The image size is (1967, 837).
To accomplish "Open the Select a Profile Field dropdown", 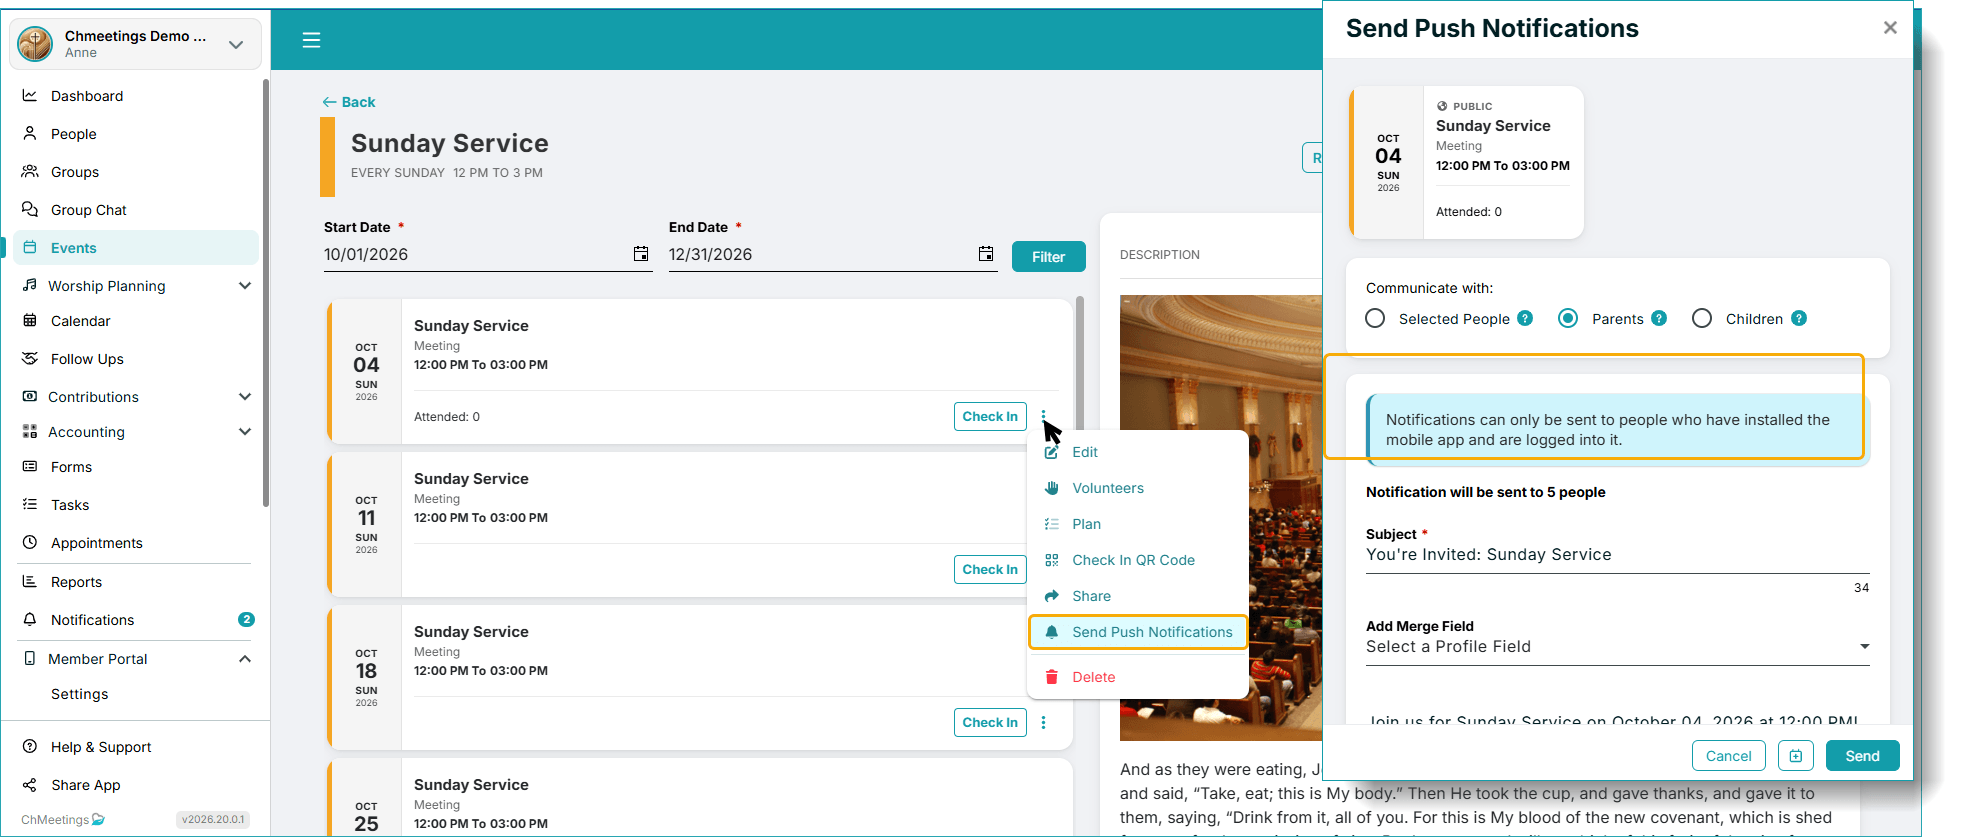I will pyautogui.click(x=1618, y=647).
